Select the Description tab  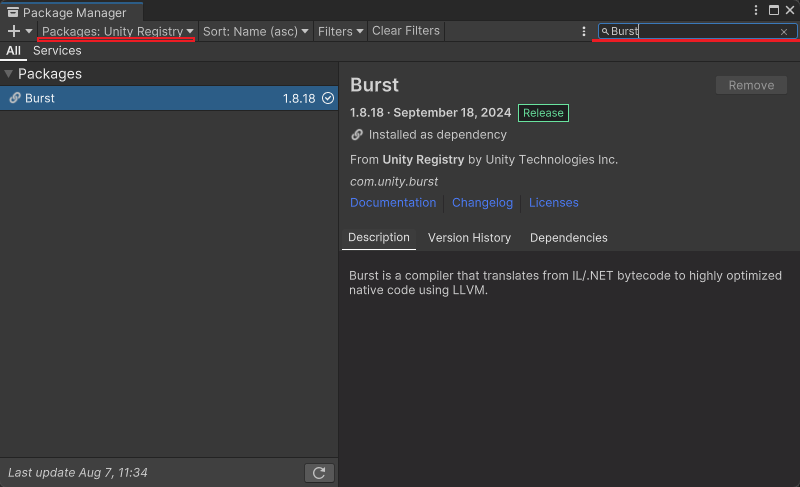tap(379, 238)
